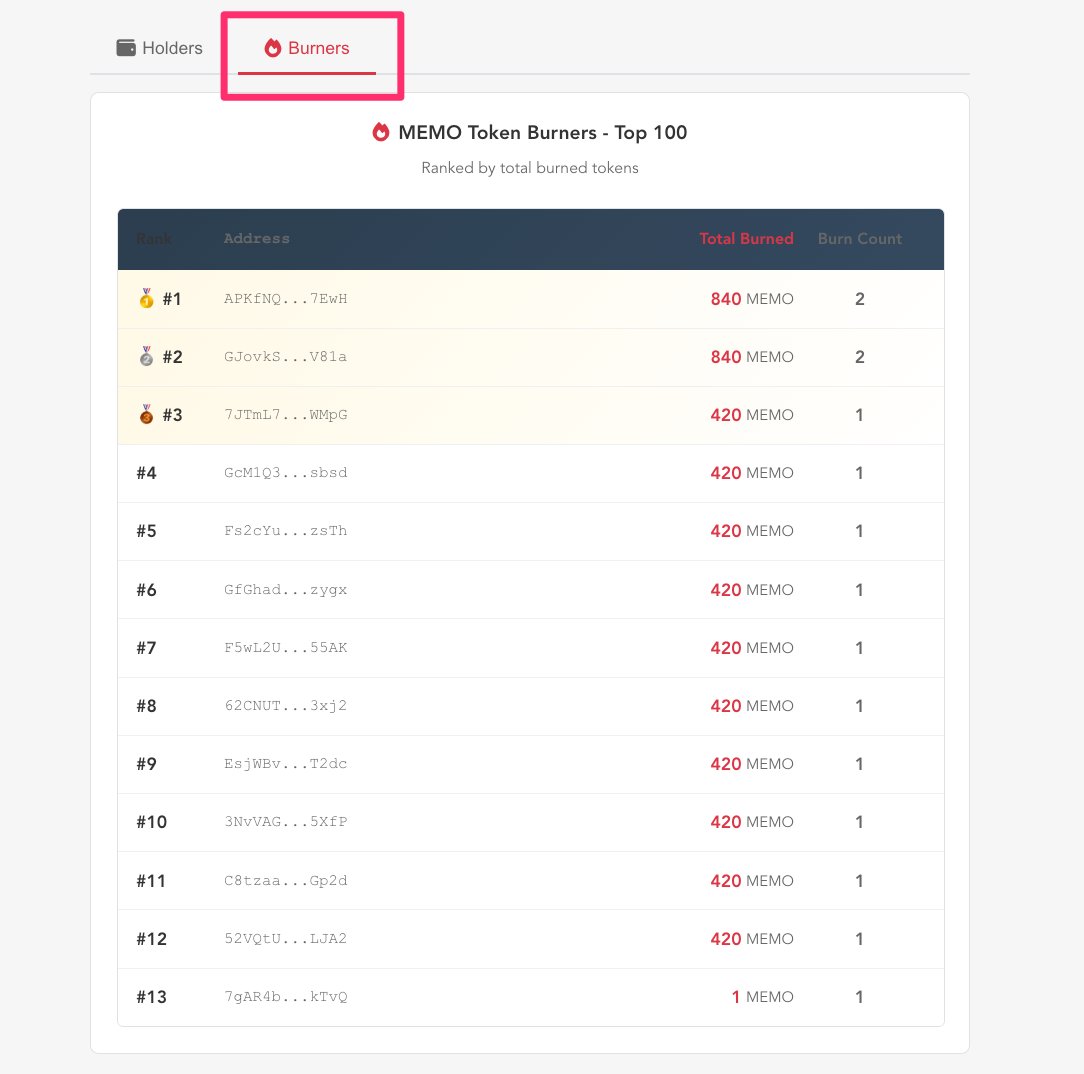Click rank label #5
The width and height of the screenshot is (1084, 1074).
point(147,531)
